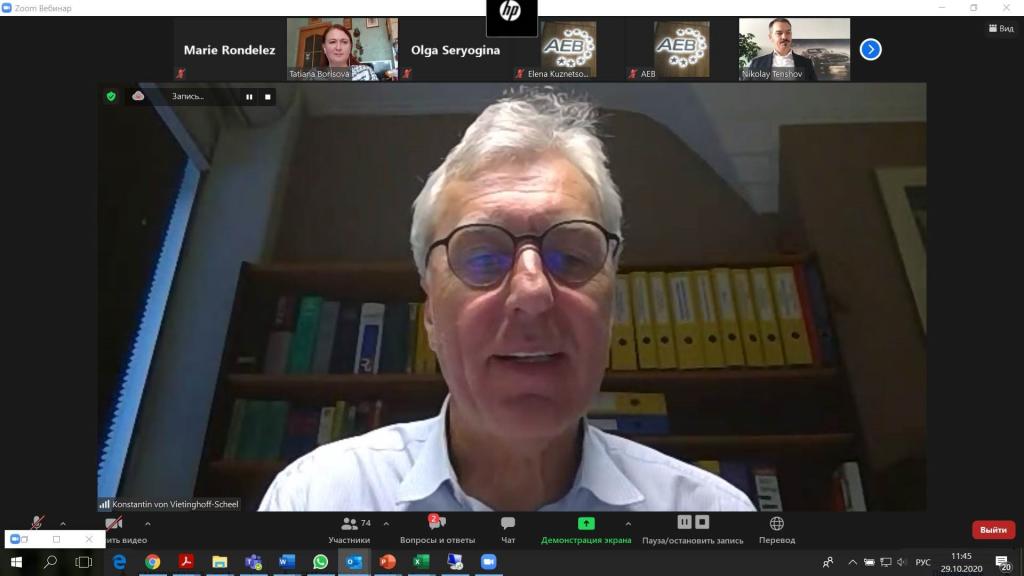Open WhatsApp from taskbar
Viewport: 1024px width, 576px height.
tap(320, 562)
